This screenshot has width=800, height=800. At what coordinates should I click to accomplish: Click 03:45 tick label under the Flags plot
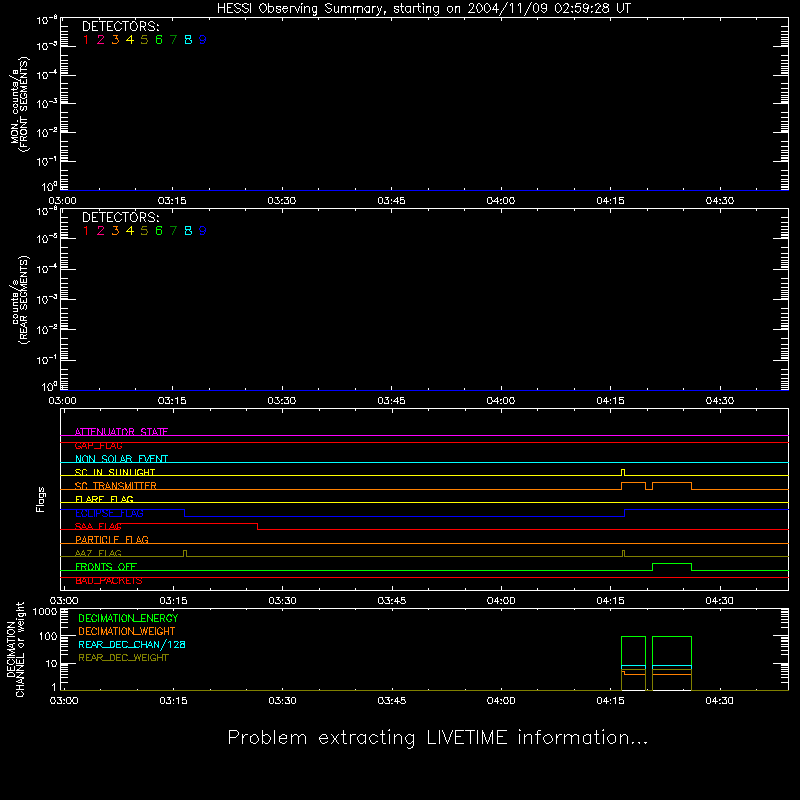click(391, 601)
